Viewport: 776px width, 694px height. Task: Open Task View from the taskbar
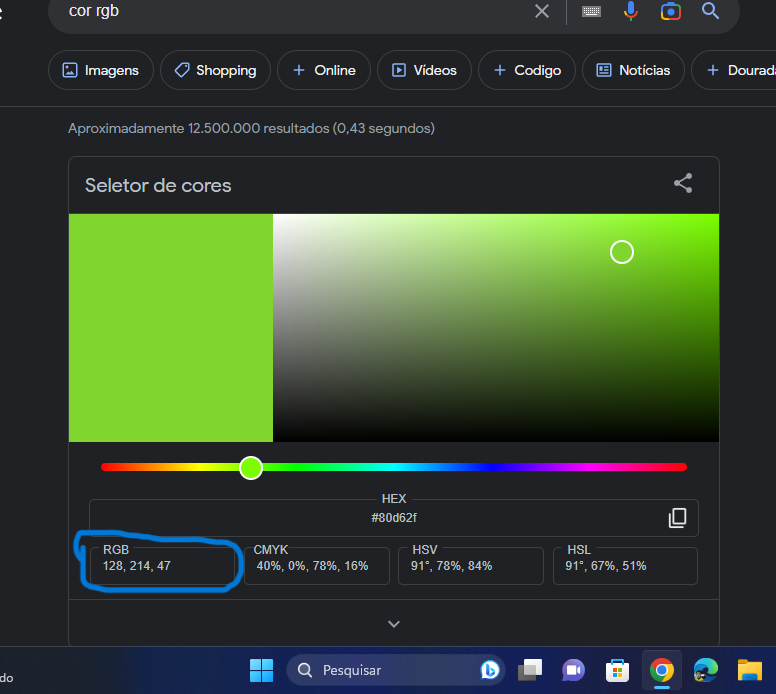(x=530, y=670)
